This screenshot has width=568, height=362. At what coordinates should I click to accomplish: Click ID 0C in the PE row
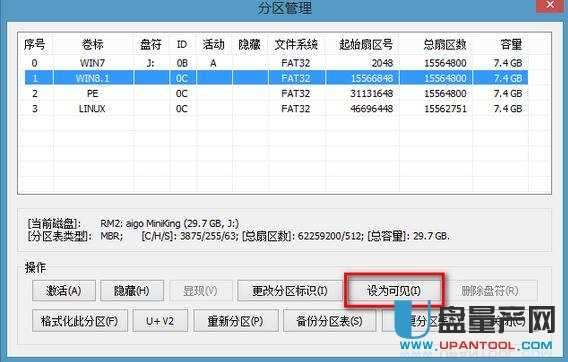(182, 93)
